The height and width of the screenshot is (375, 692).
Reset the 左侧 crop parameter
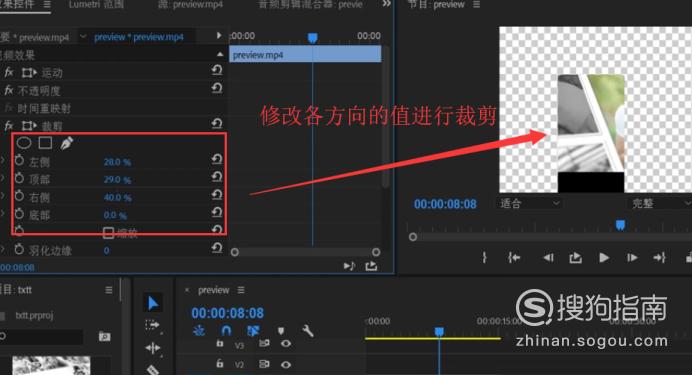click(x=217, y=159)
